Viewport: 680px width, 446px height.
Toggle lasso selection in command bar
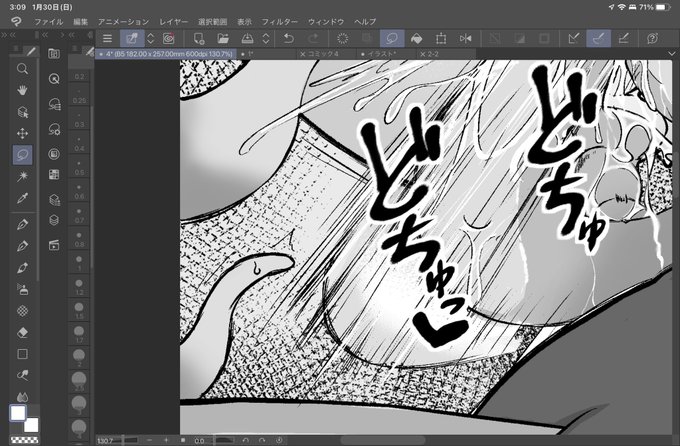392,39
